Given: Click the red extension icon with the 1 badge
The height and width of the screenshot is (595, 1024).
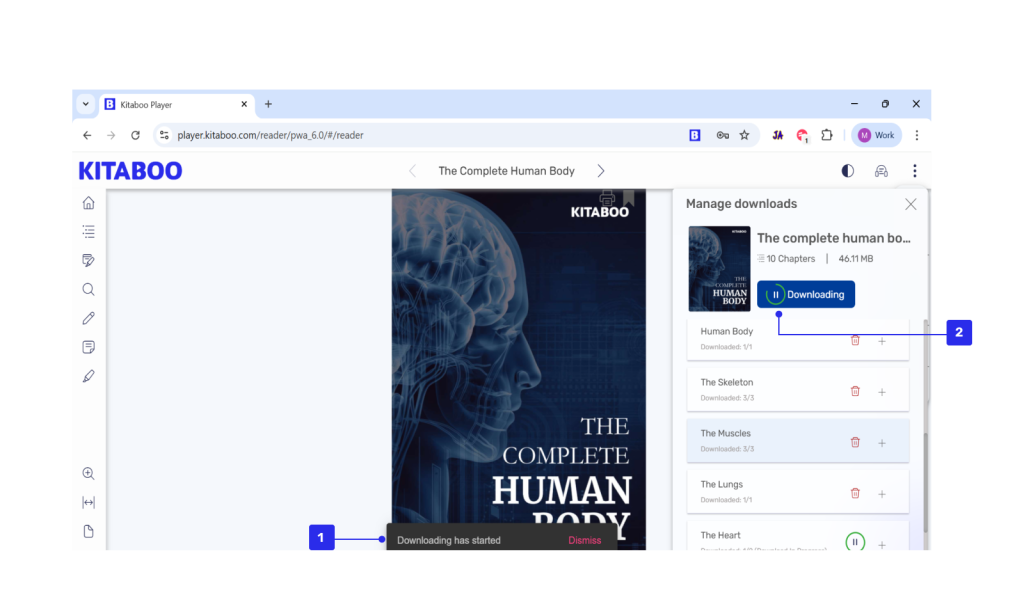Looking at the screenshot, I should click(802, 136).
